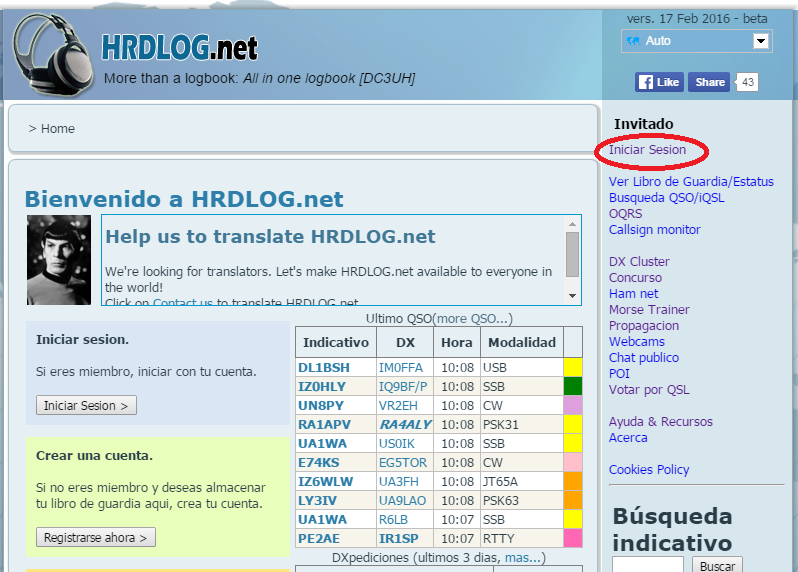
Task: Click the Hora column header
Action: coord(457,342)
